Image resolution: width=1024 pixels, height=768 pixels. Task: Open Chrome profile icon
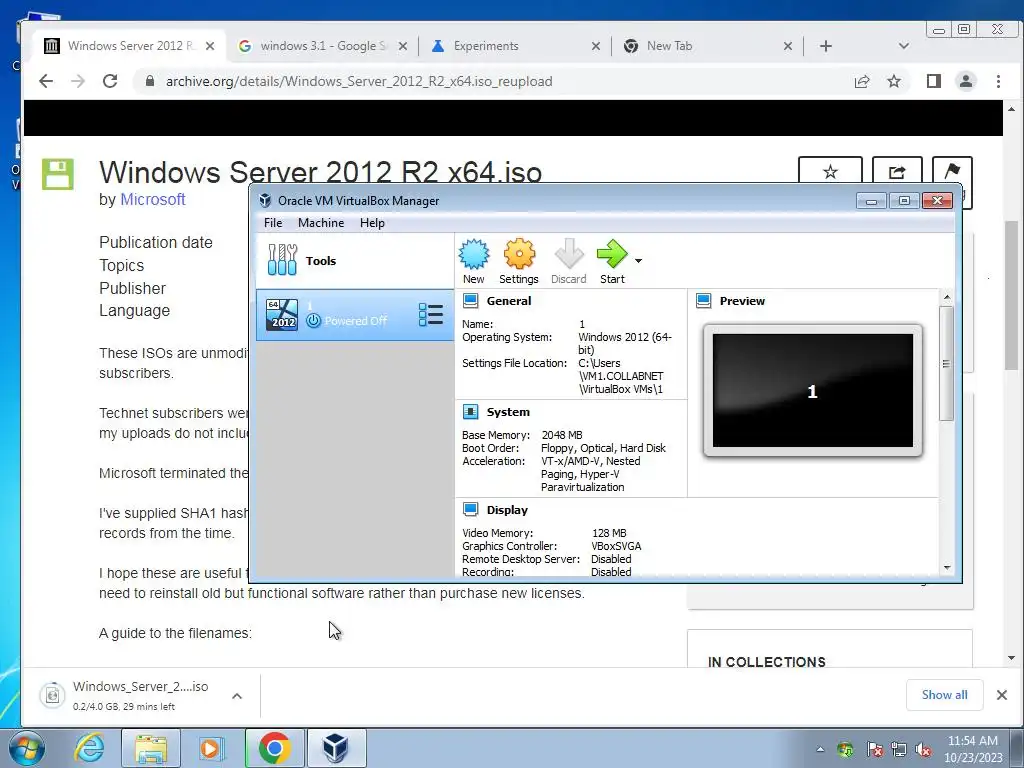[966, 81]
